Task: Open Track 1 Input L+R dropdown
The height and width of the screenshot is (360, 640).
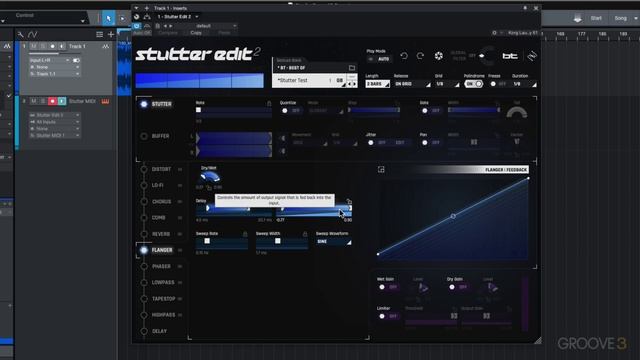Action: pos(49,60)
